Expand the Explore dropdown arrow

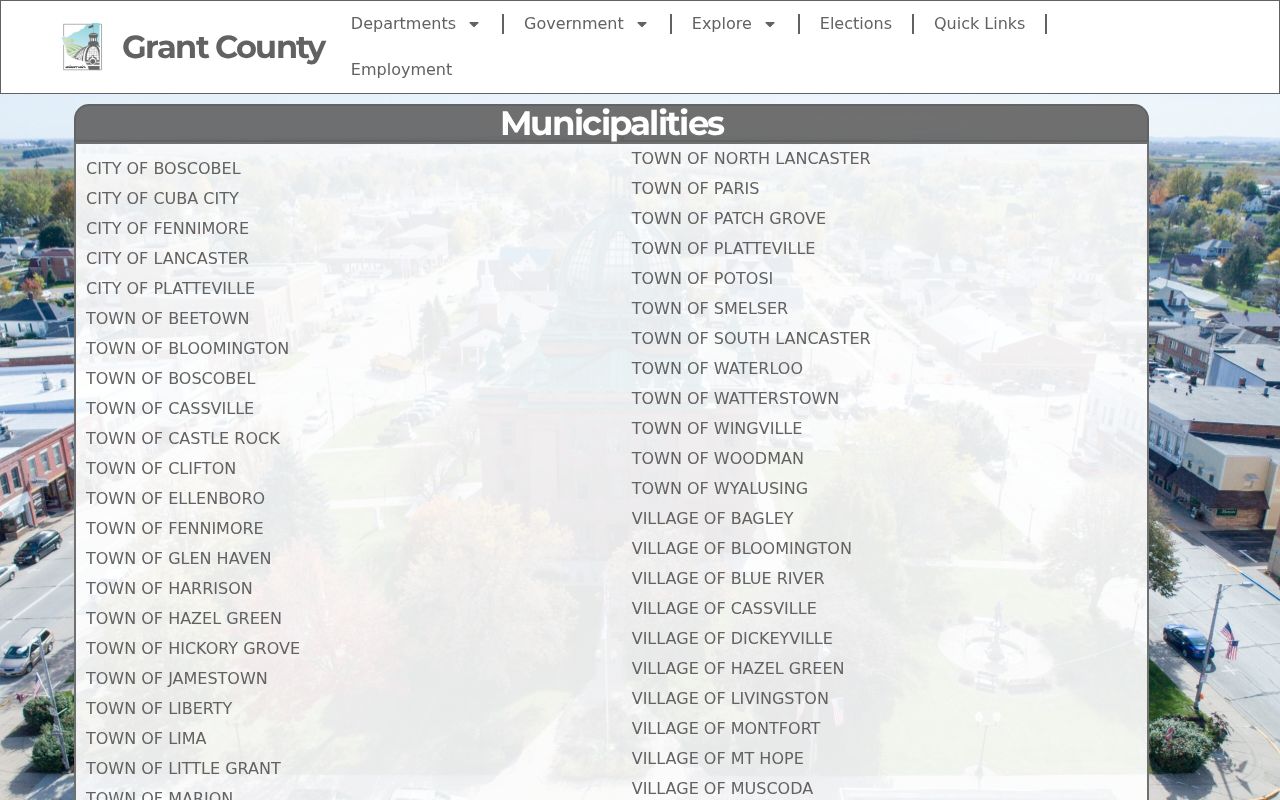click(770, 24)
